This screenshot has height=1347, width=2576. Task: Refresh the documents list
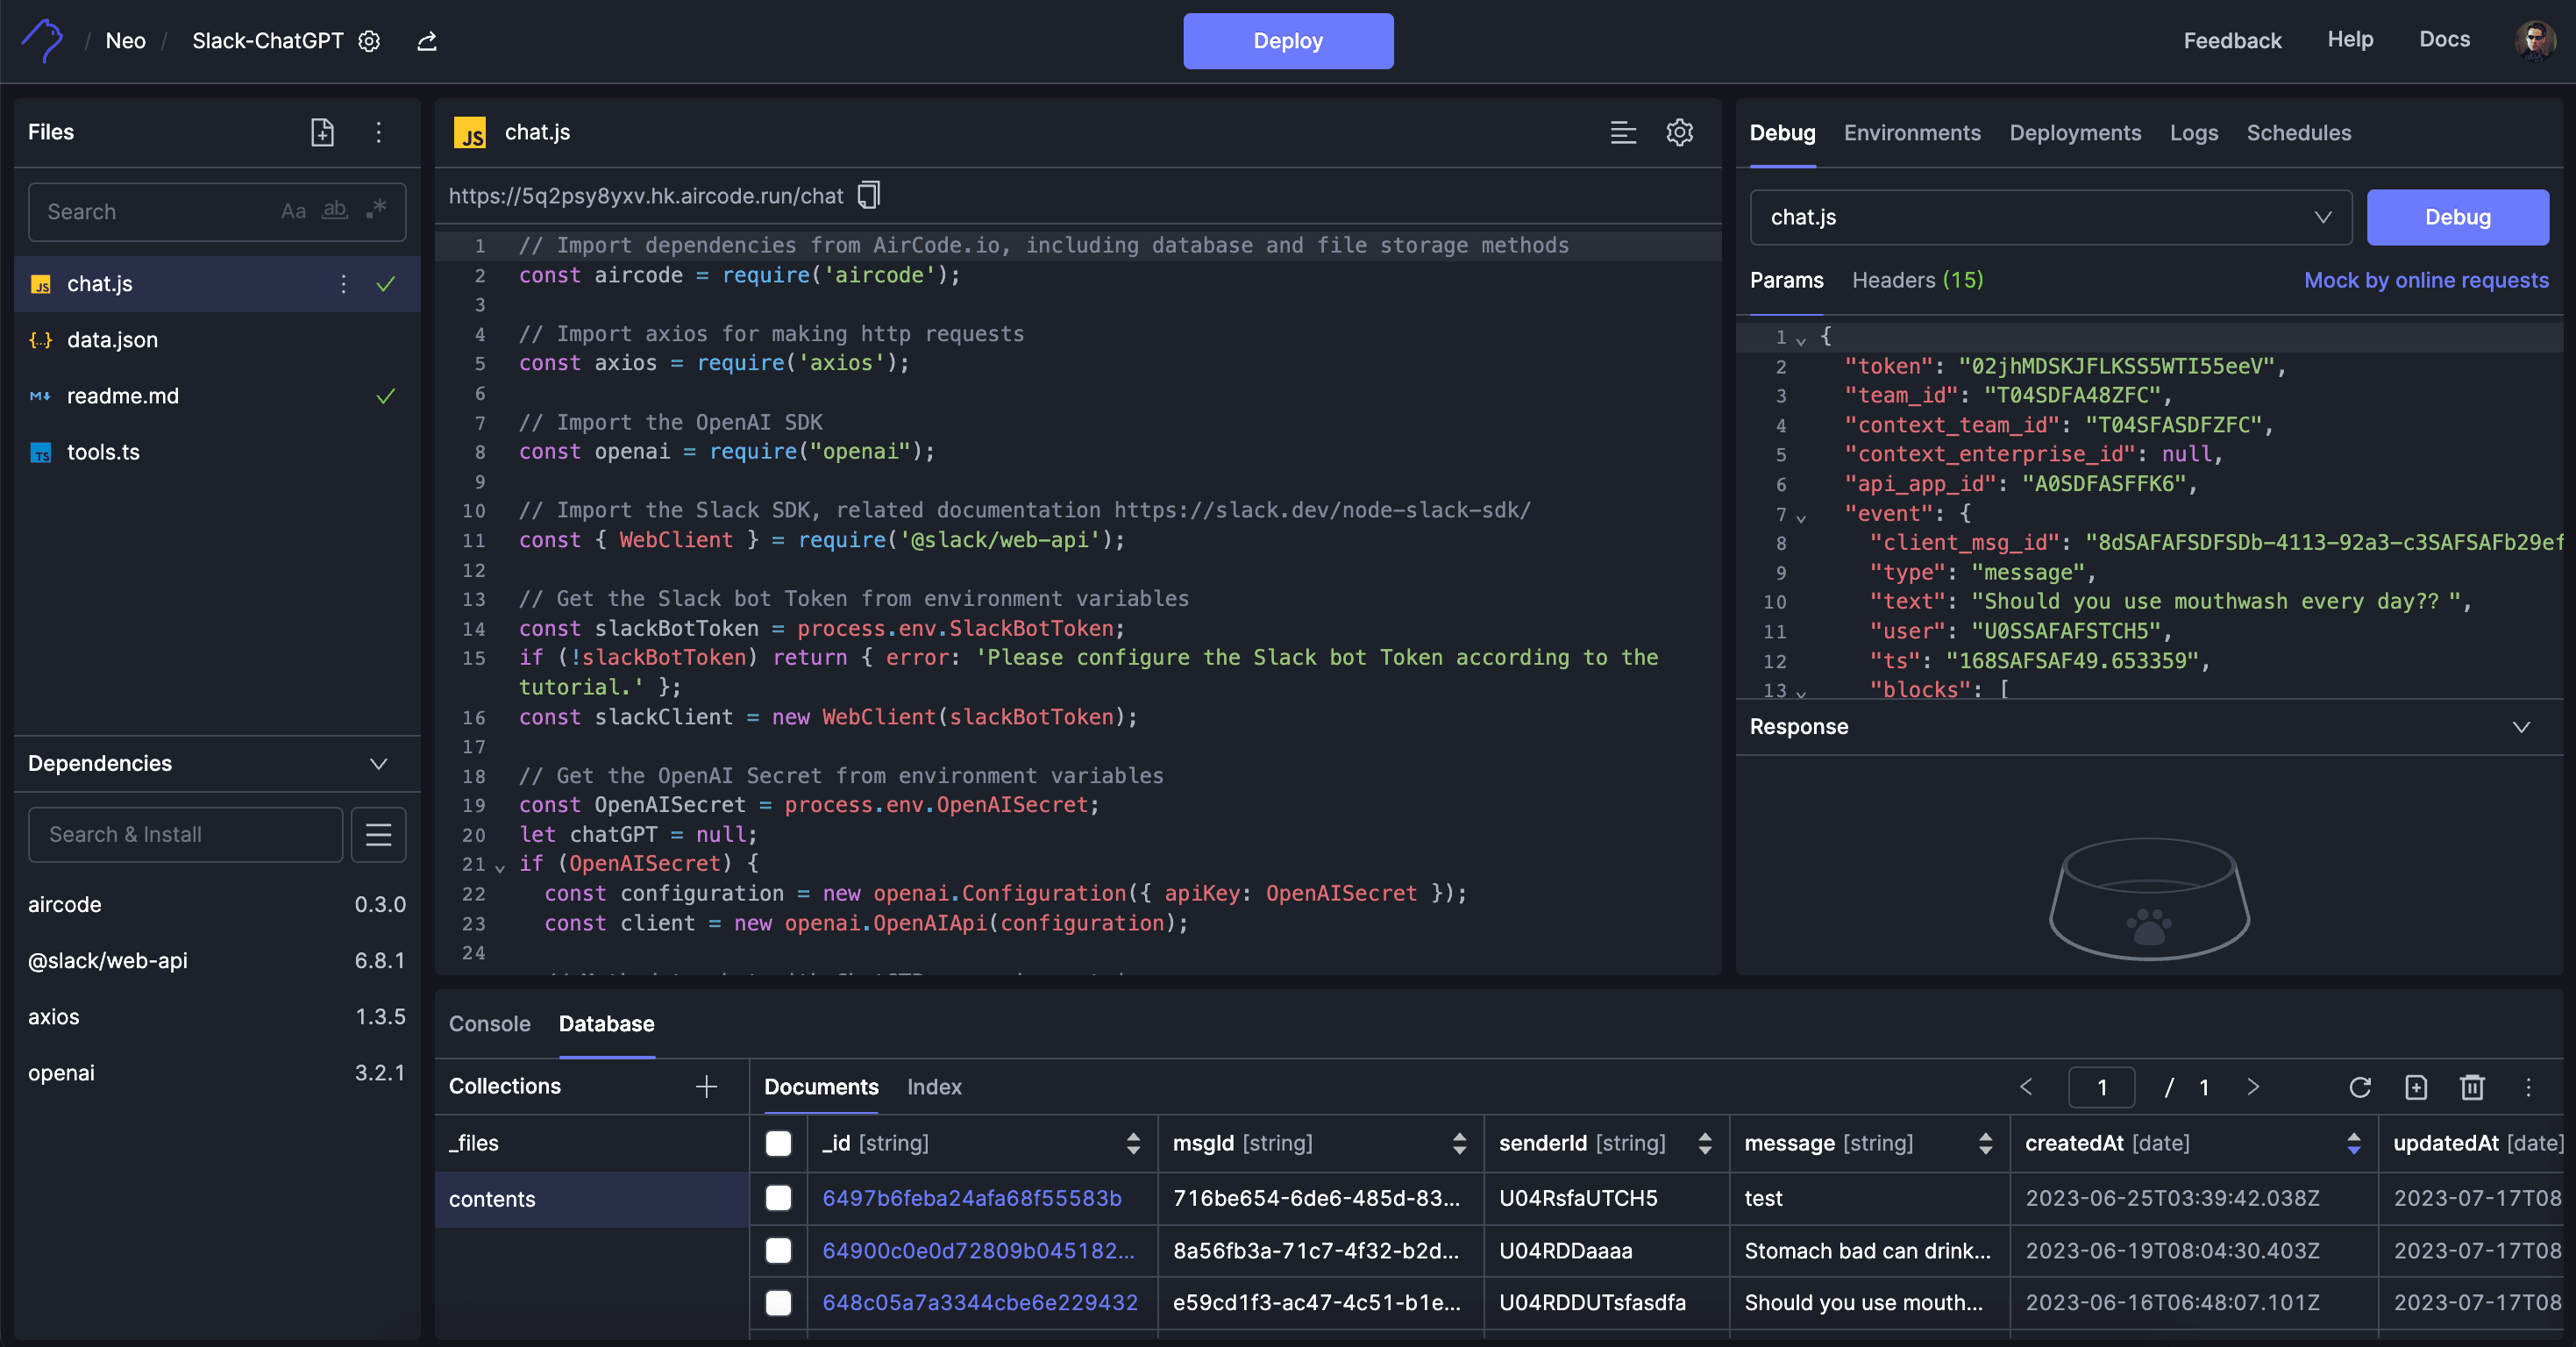coord(2360,1087)
